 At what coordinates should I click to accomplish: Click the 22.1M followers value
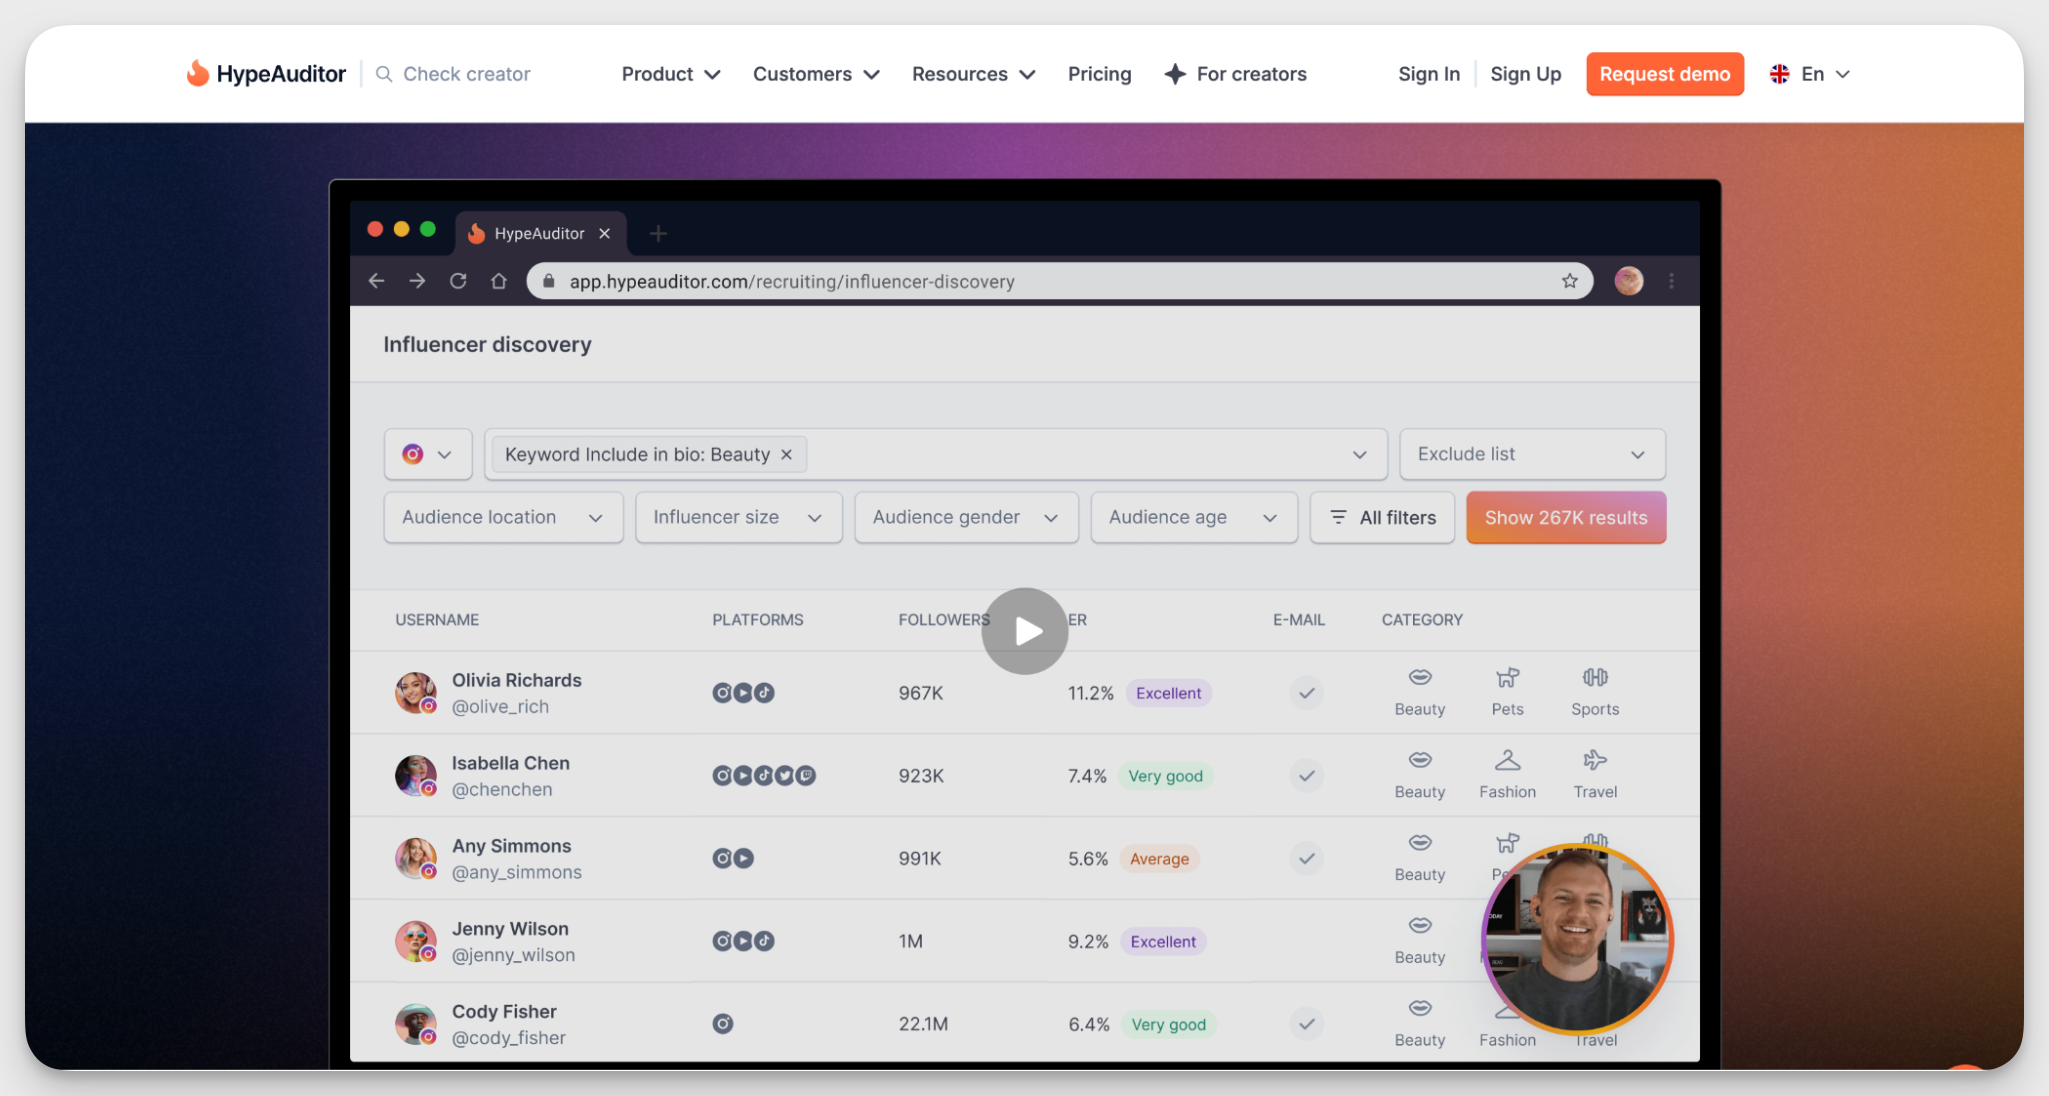pyautogui.click(x=923, y=1024)
